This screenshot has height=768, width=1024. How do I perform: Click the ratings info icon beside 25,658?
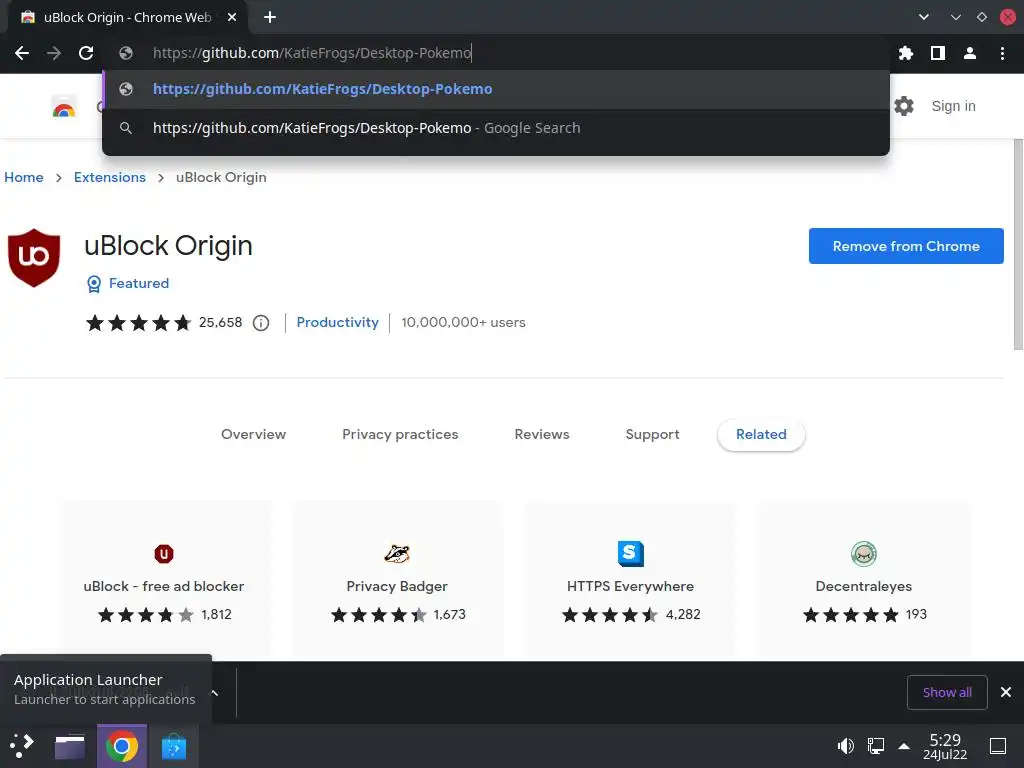261,323
